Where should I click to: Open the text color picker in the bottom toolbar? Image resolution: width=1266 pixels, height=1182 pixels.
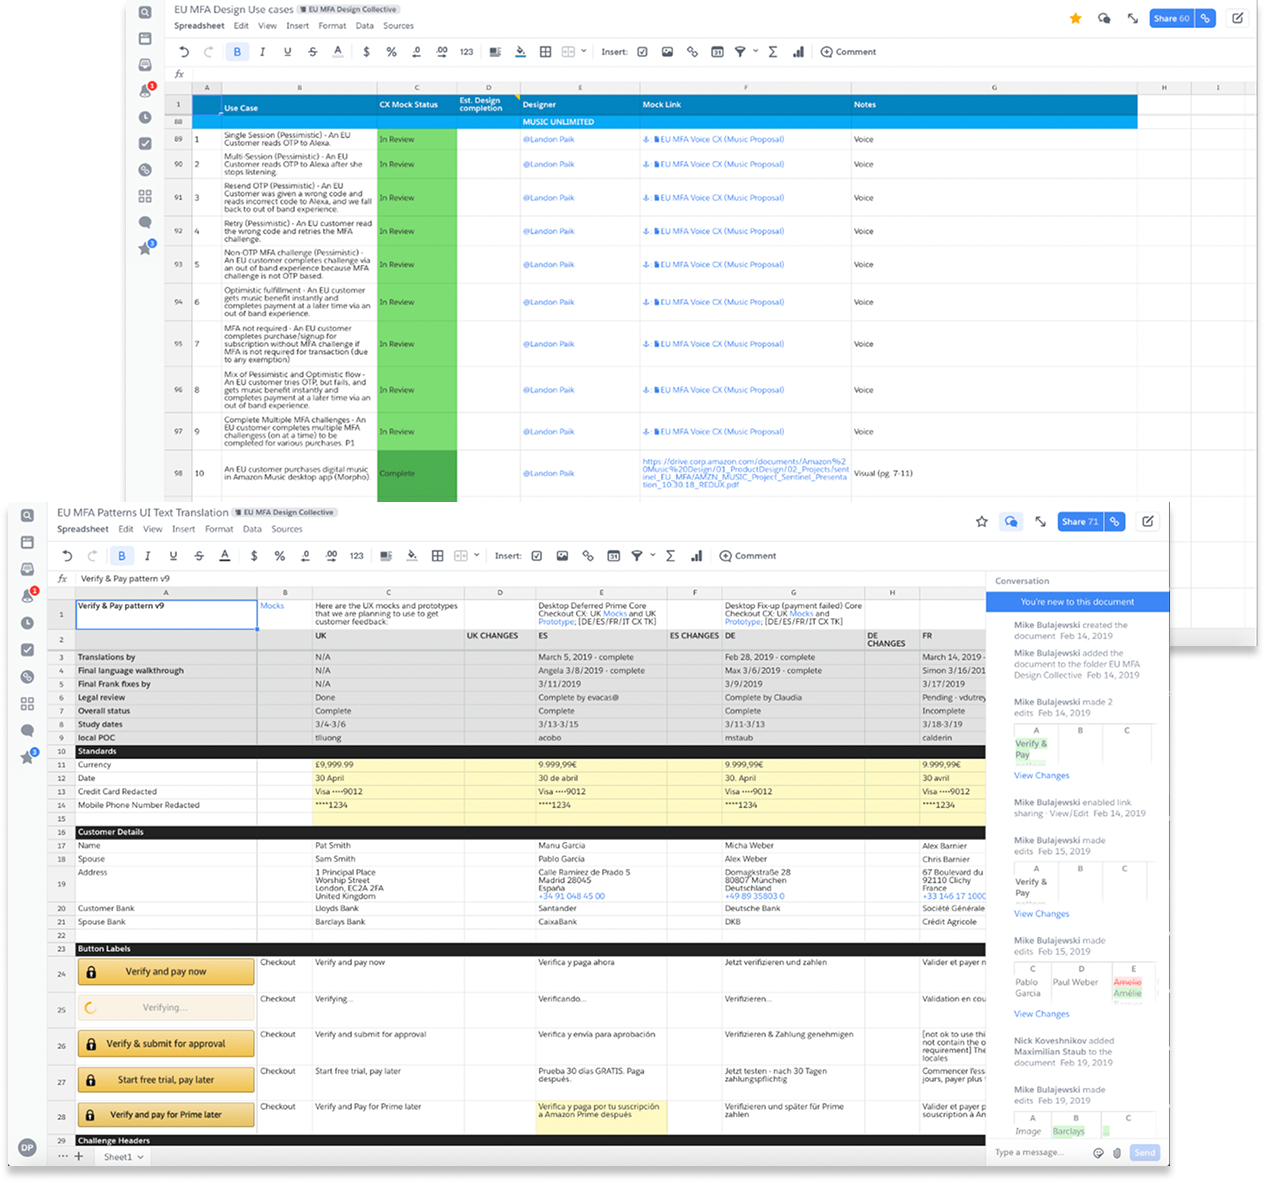(x=225, y=556)
